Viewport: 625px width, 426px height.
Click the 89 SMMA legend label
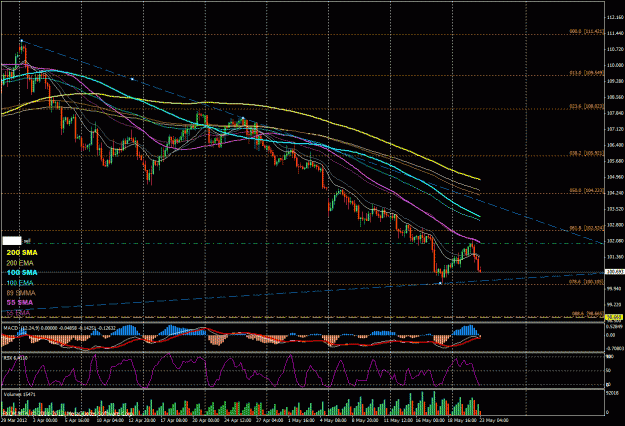pos(21,293)
